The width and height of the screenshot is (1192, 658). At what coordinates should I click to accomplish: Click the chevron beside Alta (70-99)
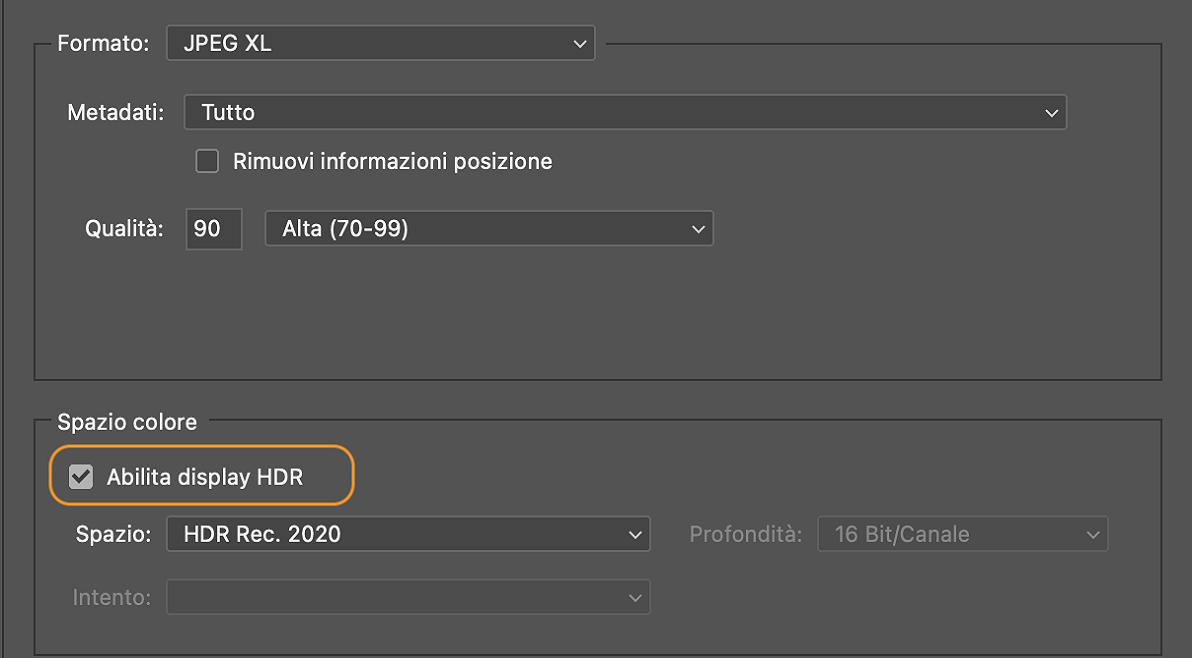(x=698, y=228)
